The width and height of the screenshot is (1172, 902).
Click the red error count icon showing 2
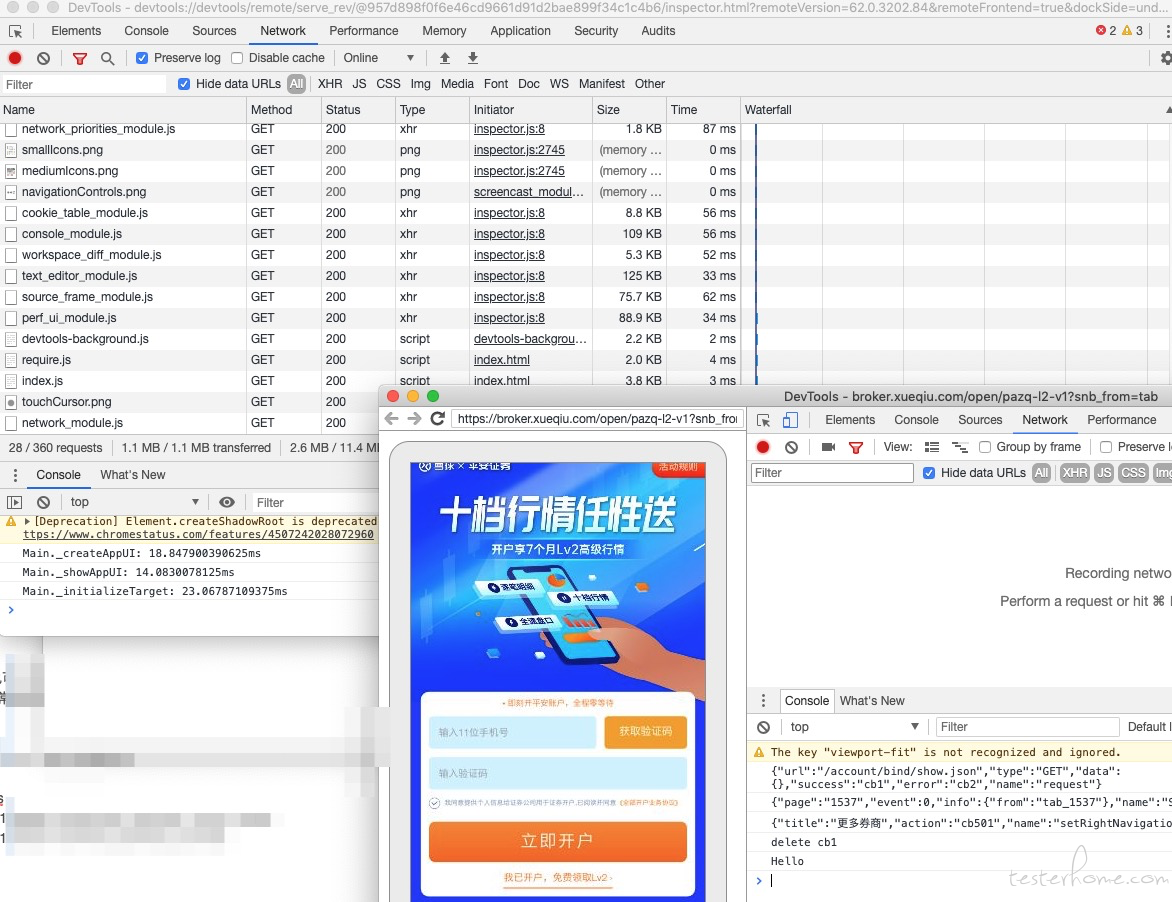1100,31
